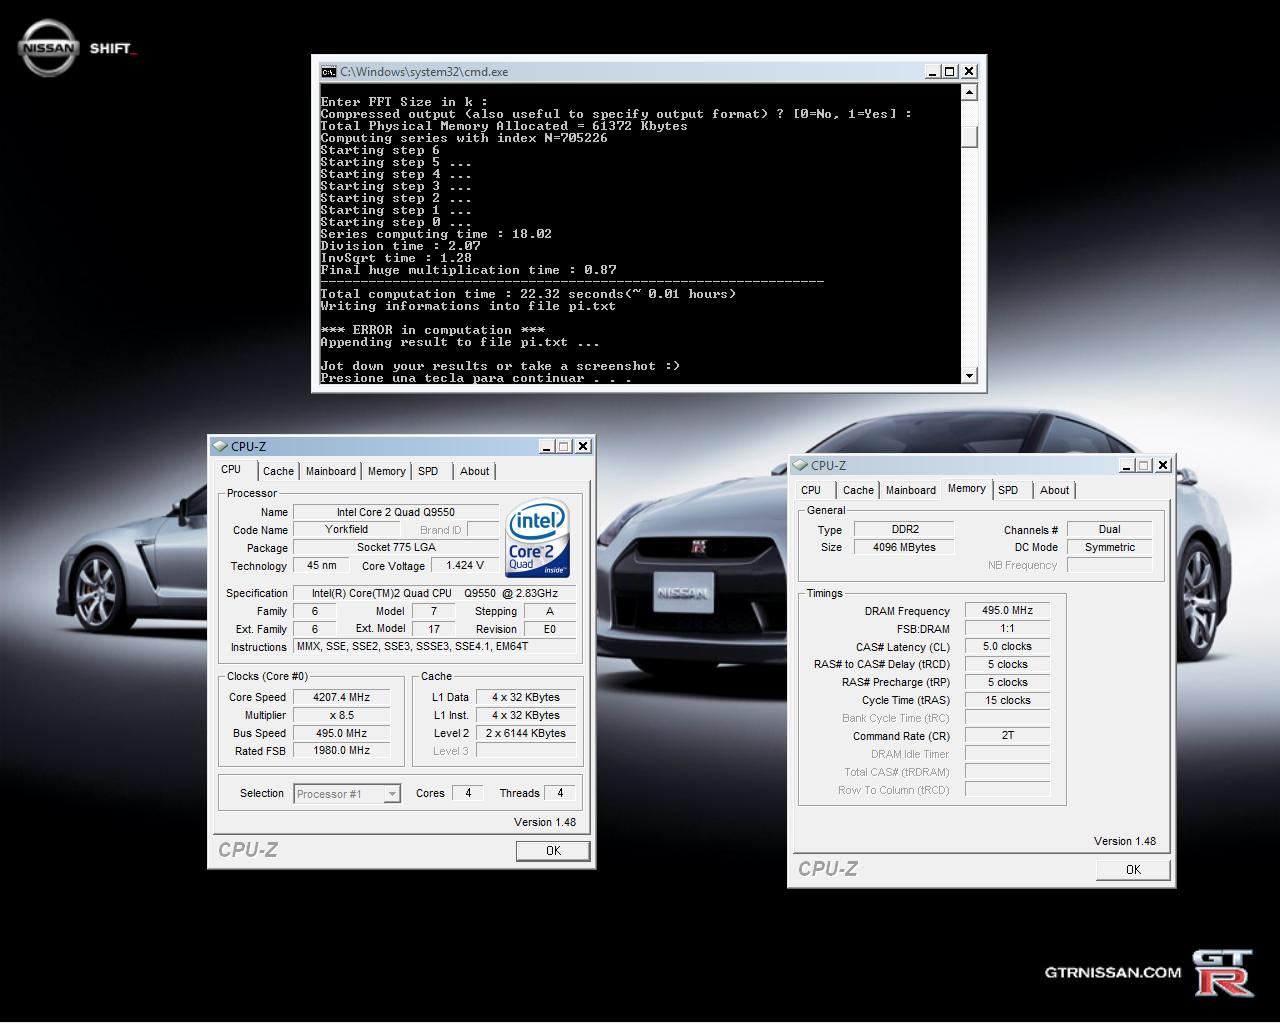Close the right CPU-Z Memory window
The width and height of the screenshot is (1280, 1024).
[1163, 465]
